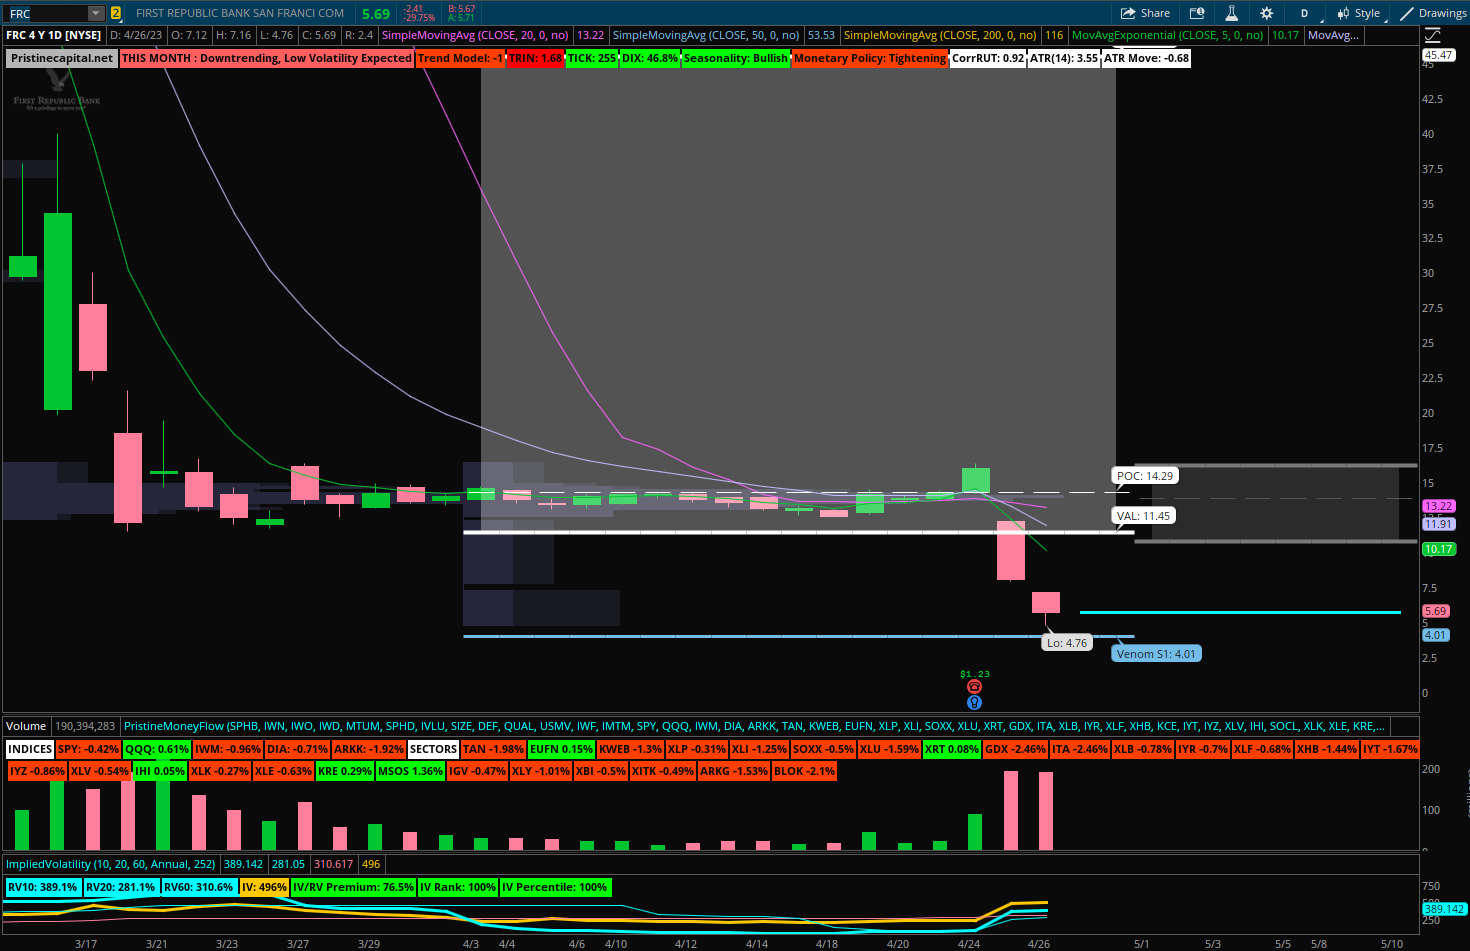Click the 10.17 green price axis tag
The image size is (1470, 951).
tap(1439, 549)
